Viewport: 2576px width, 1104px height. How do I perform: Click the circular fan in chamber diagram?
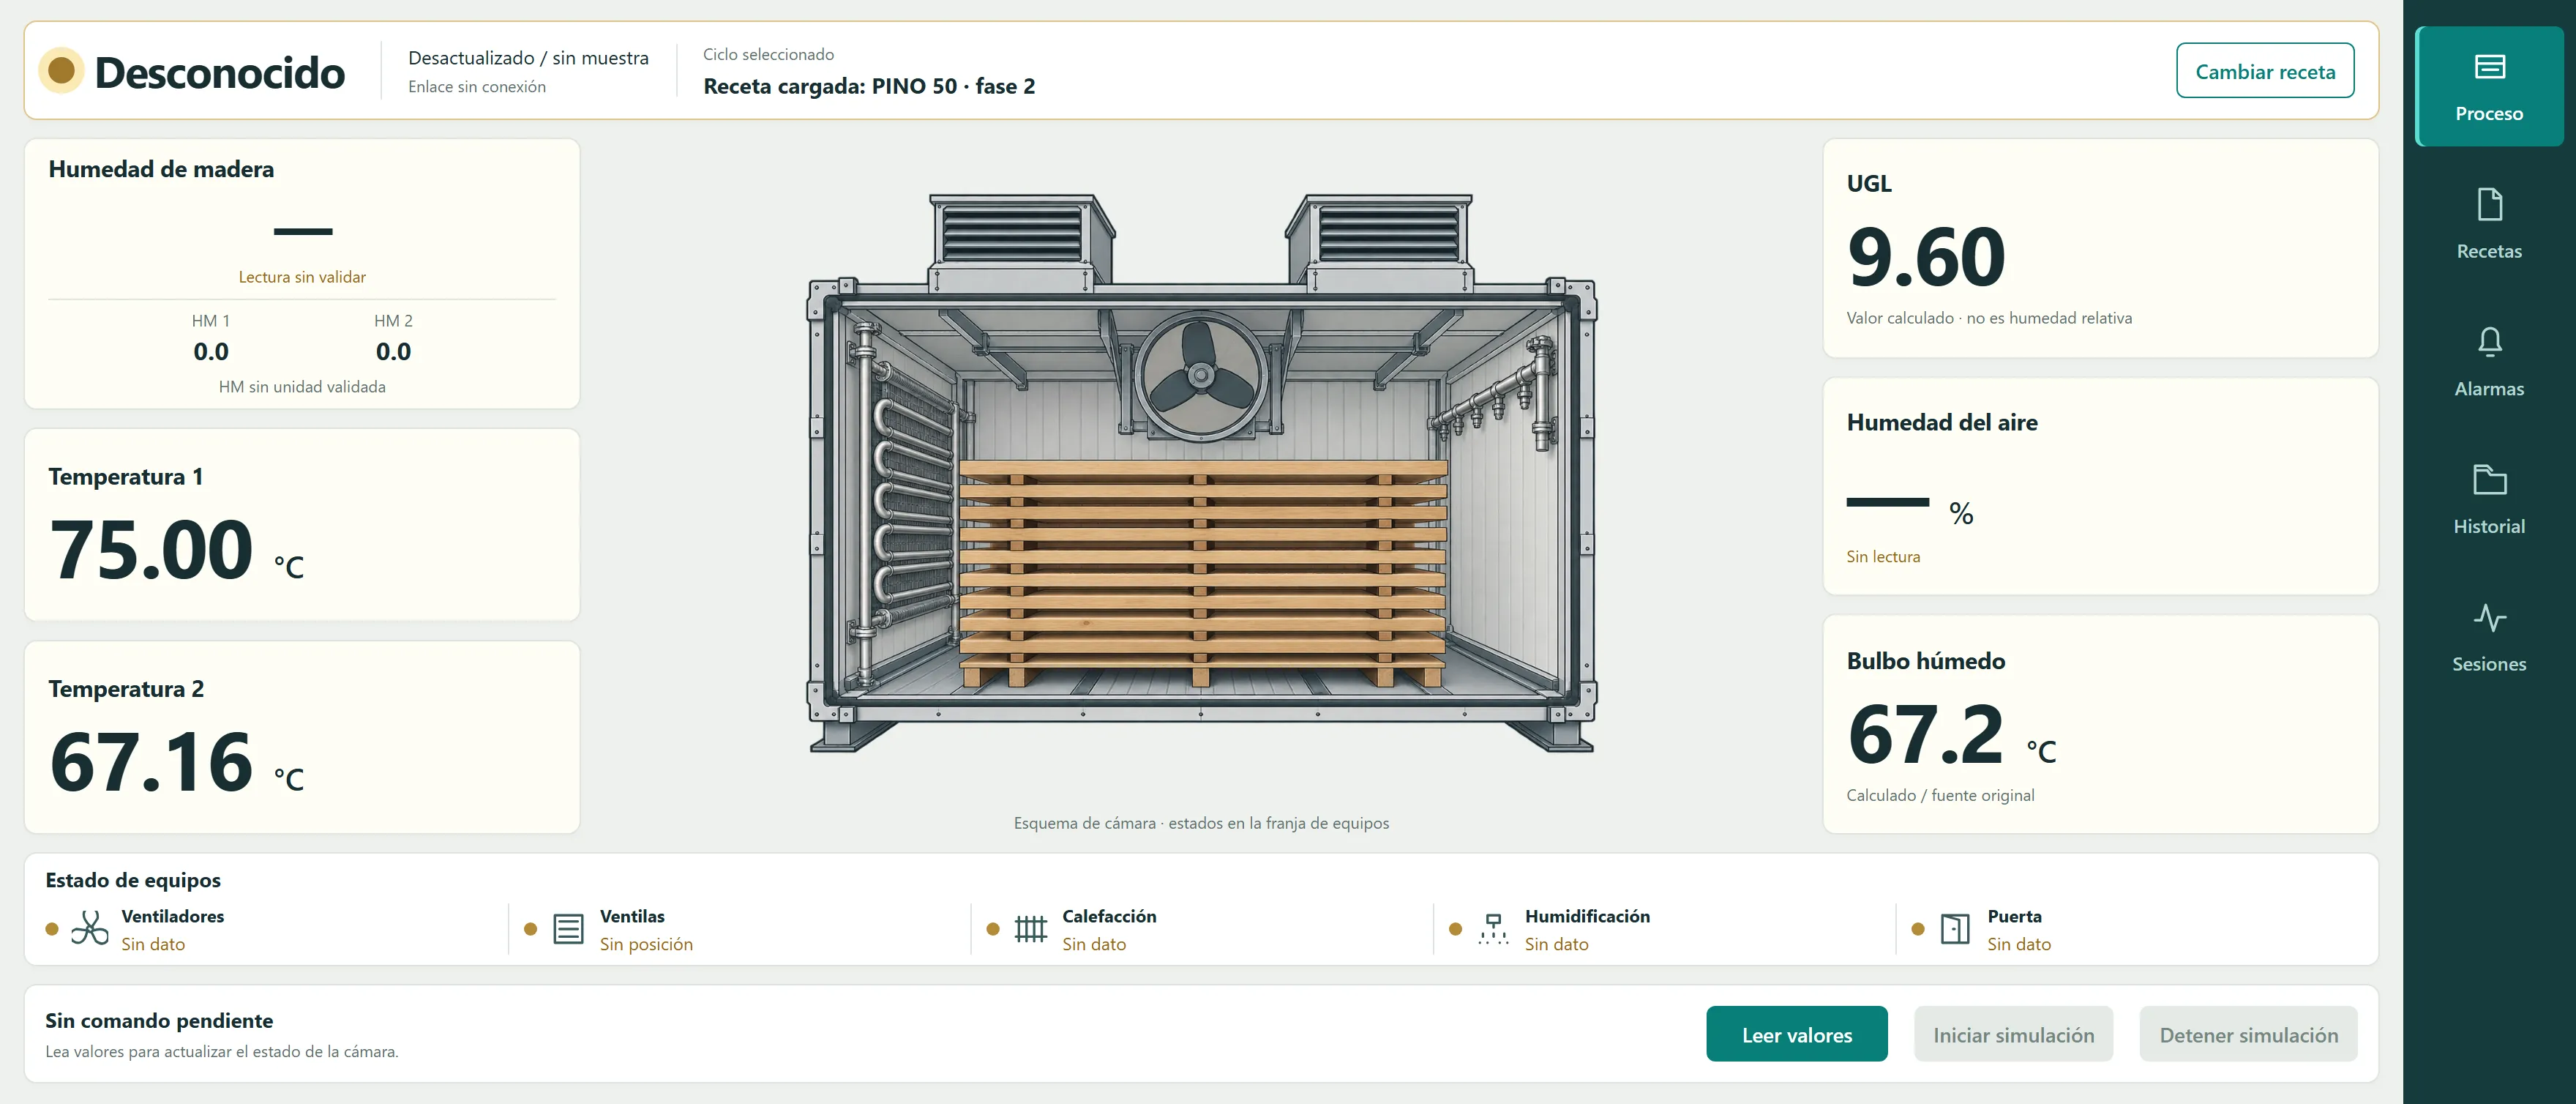point(1201,376)
